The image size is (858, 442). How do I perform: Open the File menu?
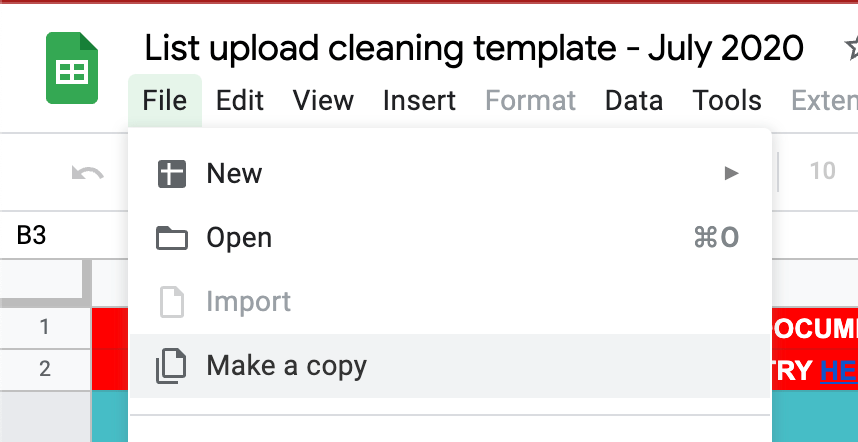tap(165, 100)
